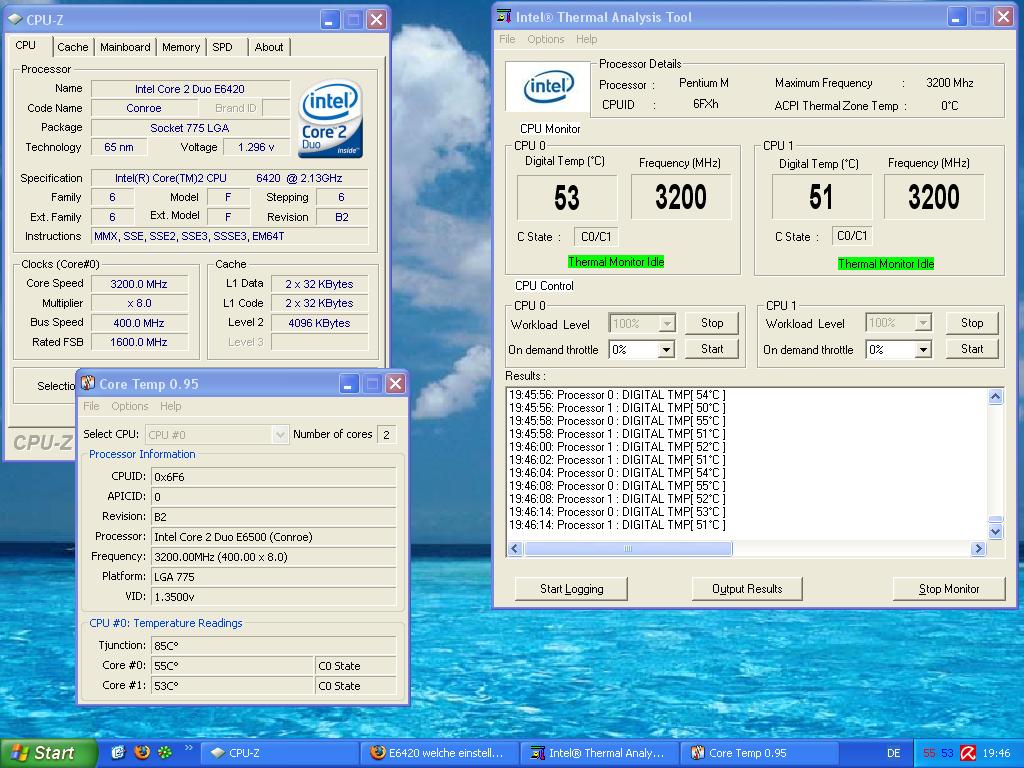Click the Output Results button
Screen dimensions: 1024x768
(747, 588)
